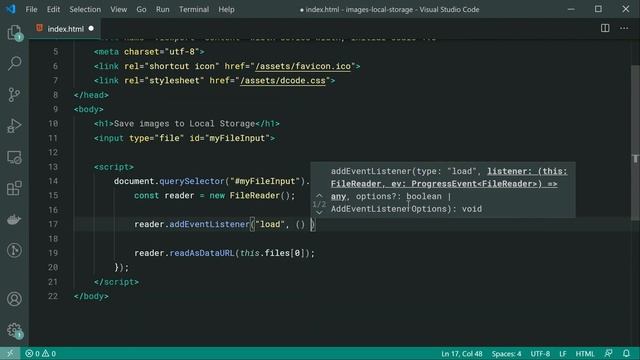Viewport: 640px width, 360px height.
Task: Open the feedback icon in status bar
Action: pyautogui.click(x=609, y=353)
